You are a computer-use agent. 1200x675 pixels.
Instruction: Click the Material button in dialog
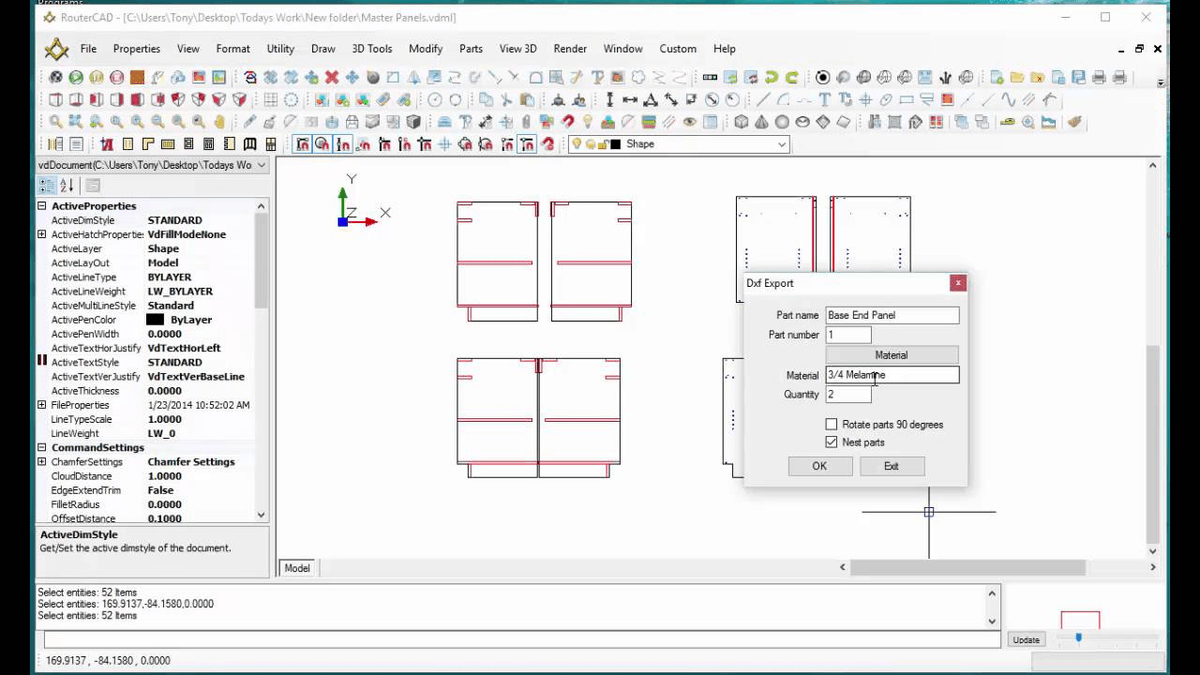pyautogui.click(x=891, y=355)
